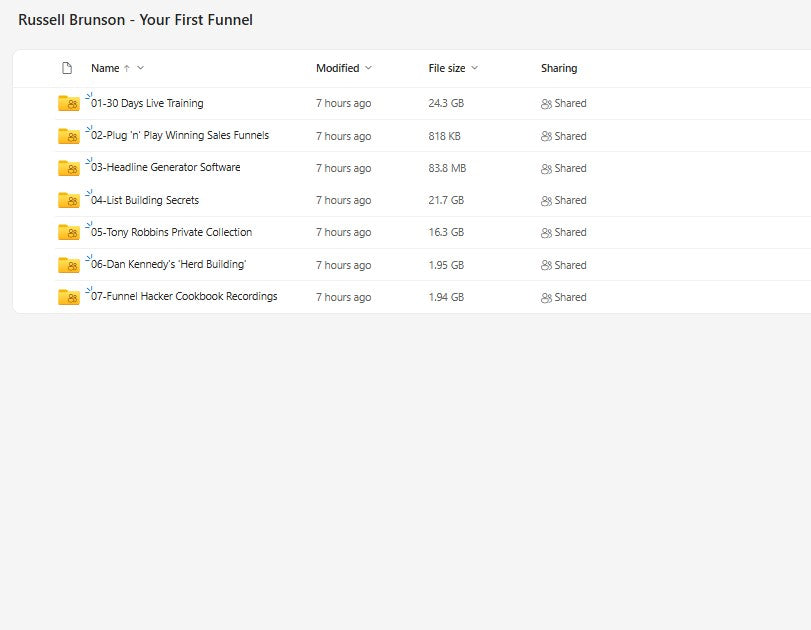Click Shared status for 03-Headline Generator Software
This screenshot has width=811, height=630.
[x=570, y=168]
